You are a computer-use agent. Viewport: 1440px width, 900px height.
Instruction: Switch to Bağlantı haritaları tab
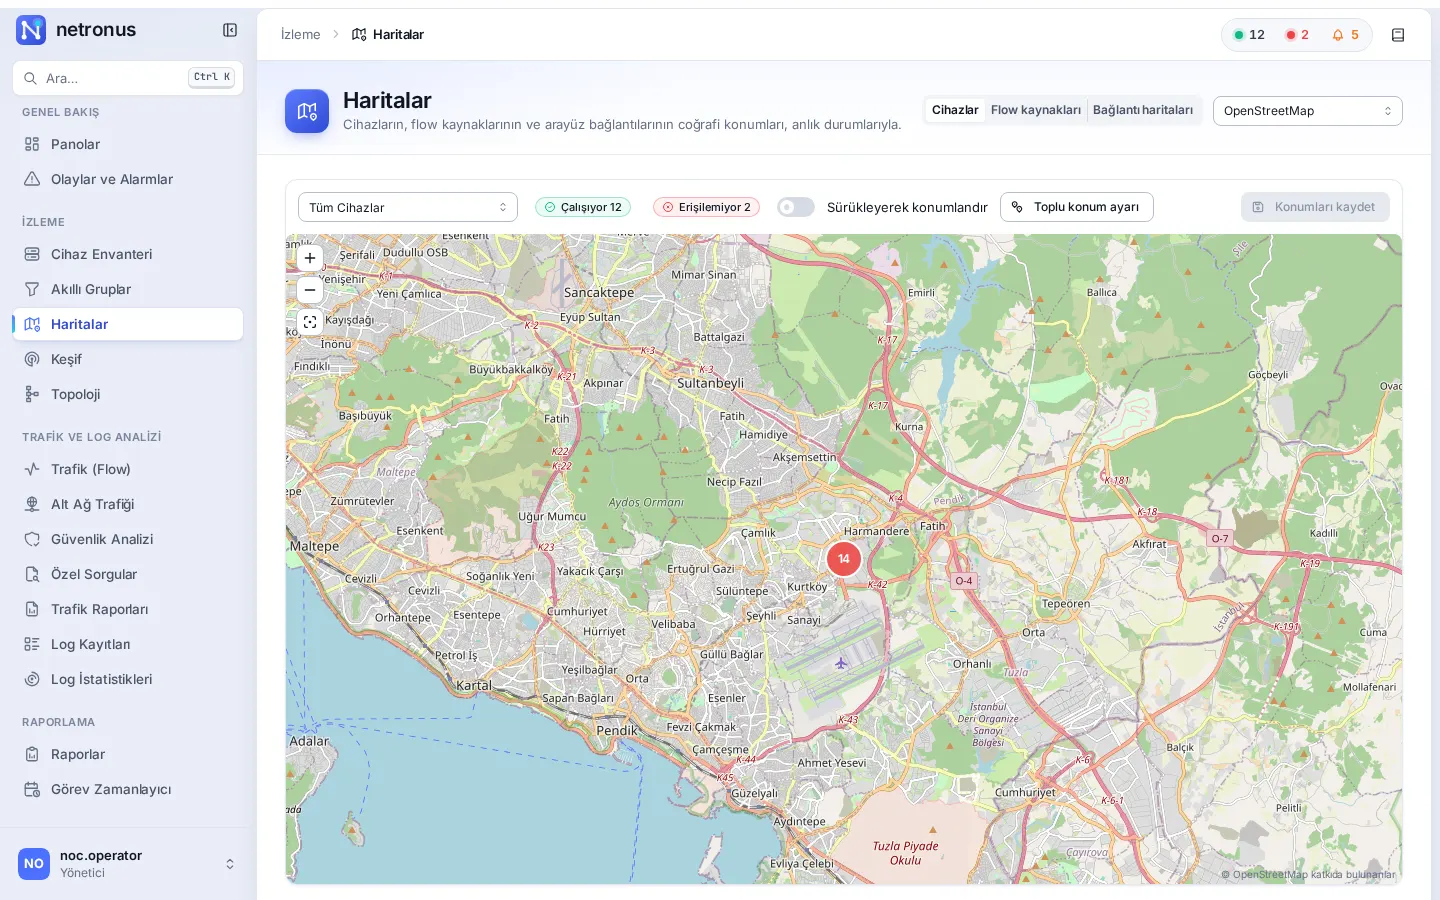[x=1143, y=110]
